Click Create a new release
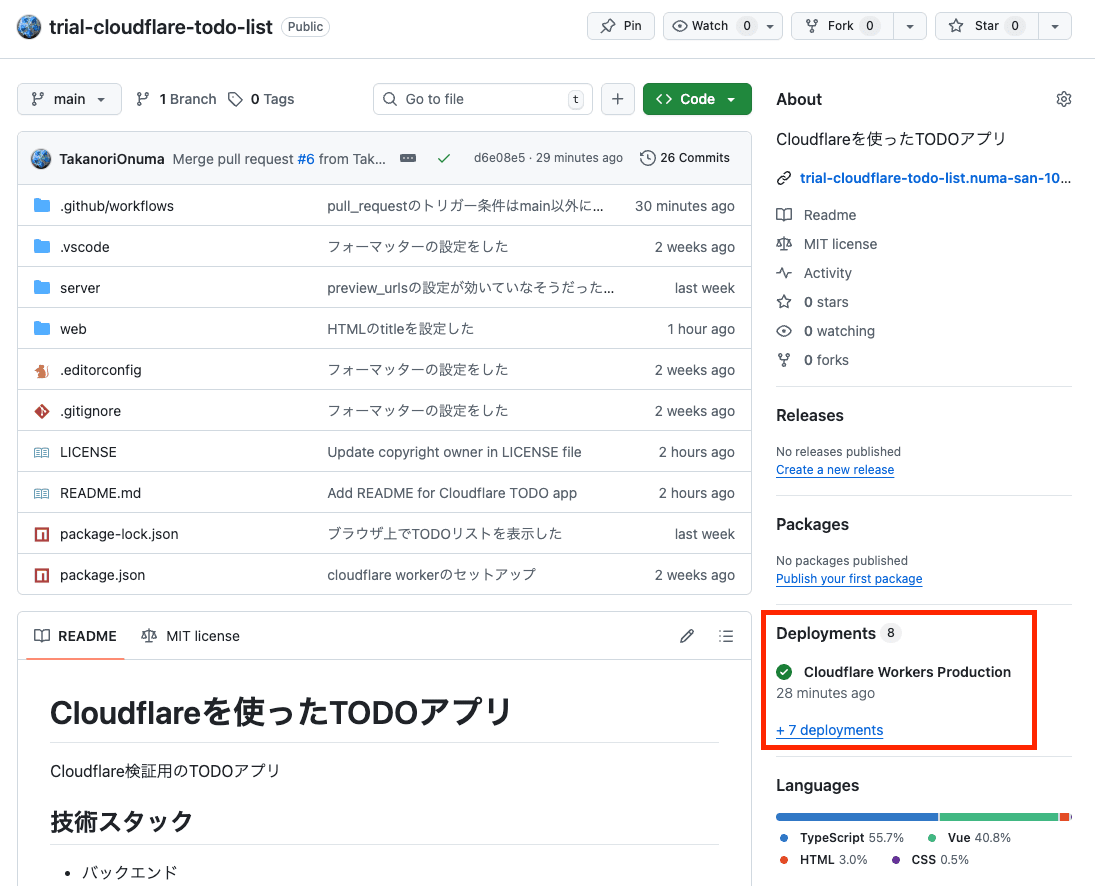 point(835,470)
